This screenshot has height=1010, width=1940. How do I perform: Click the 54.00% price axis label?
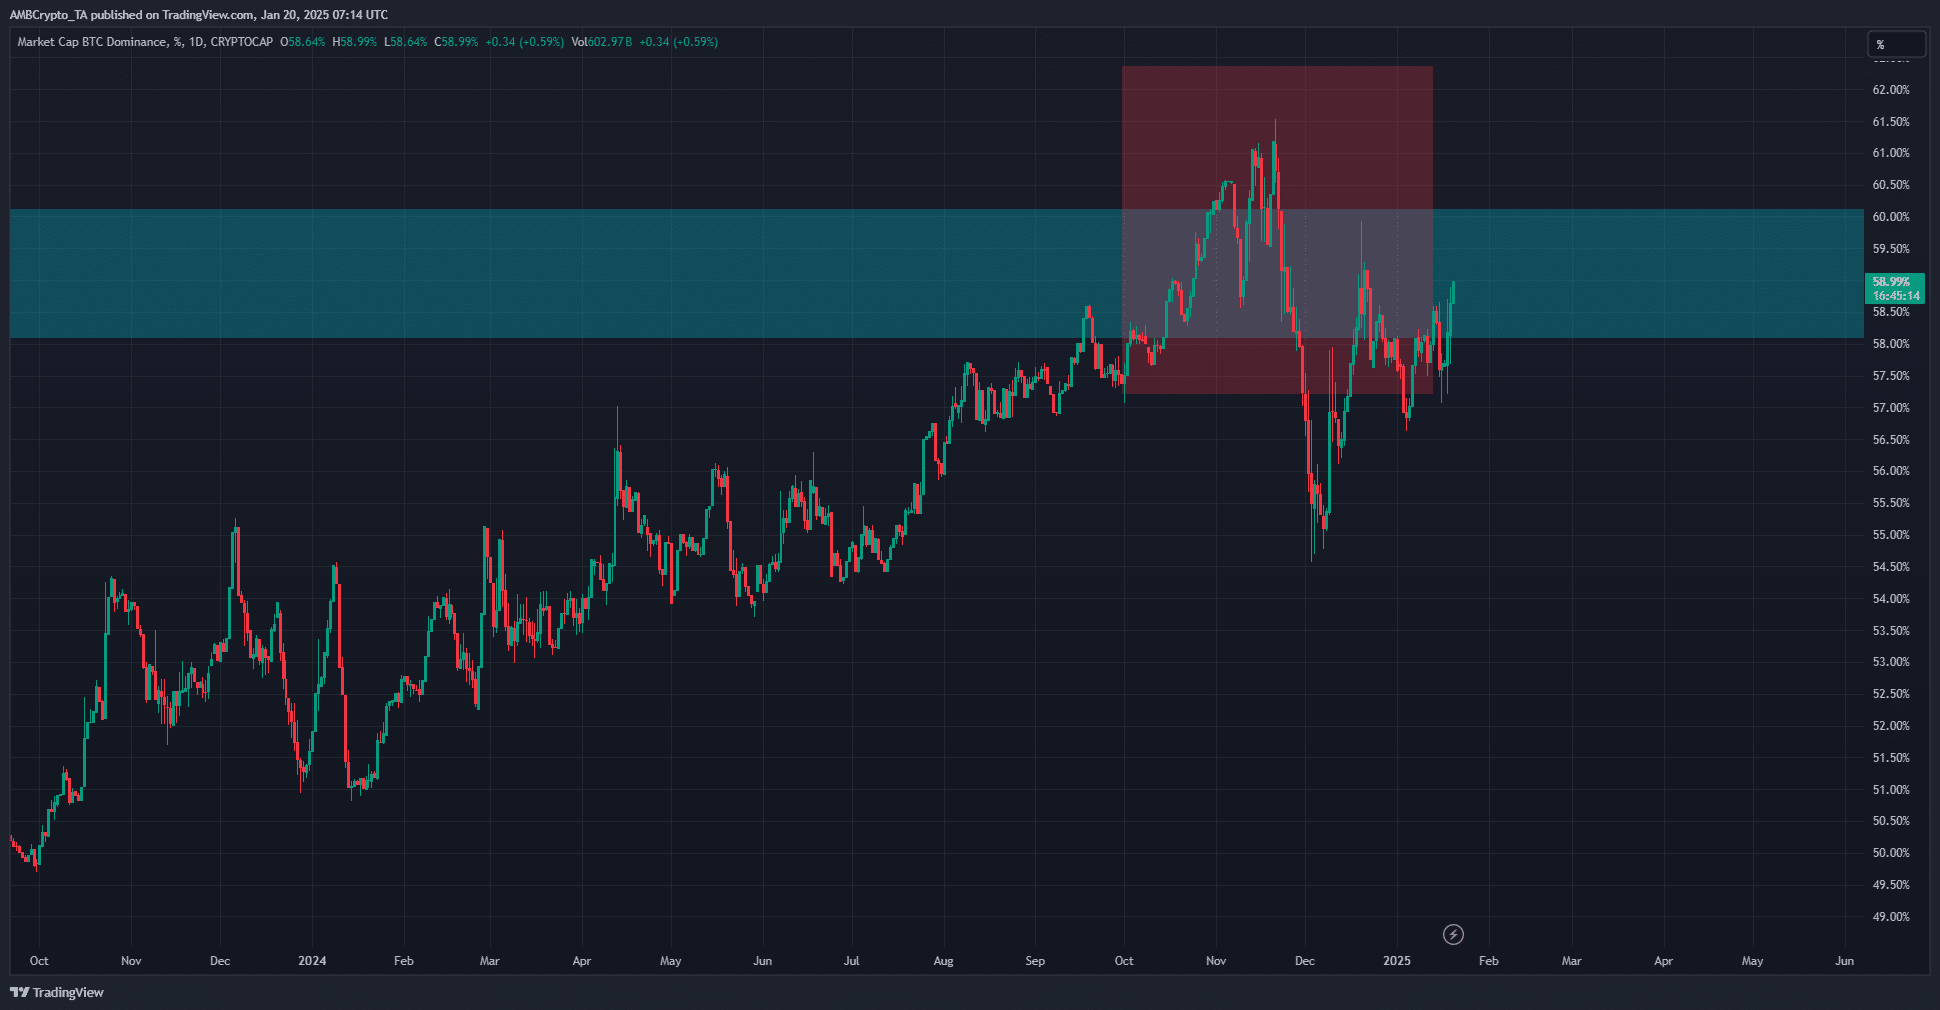[1891, 599]
